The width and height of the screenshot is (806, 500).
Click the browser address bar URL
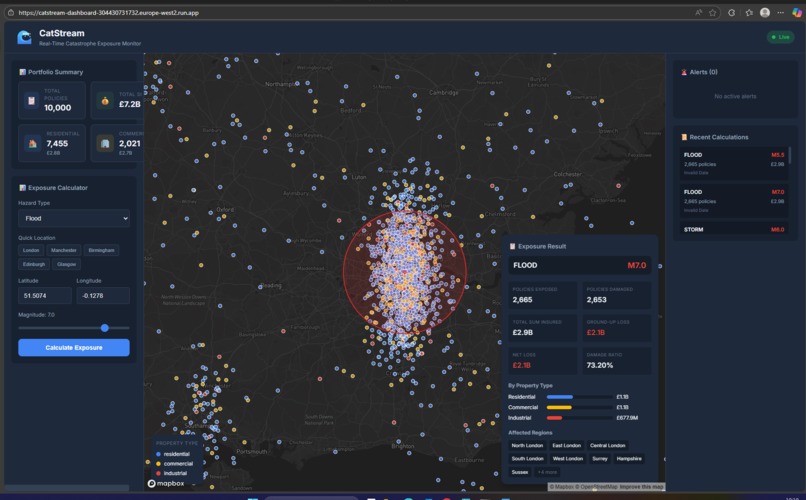pos(108,13)
